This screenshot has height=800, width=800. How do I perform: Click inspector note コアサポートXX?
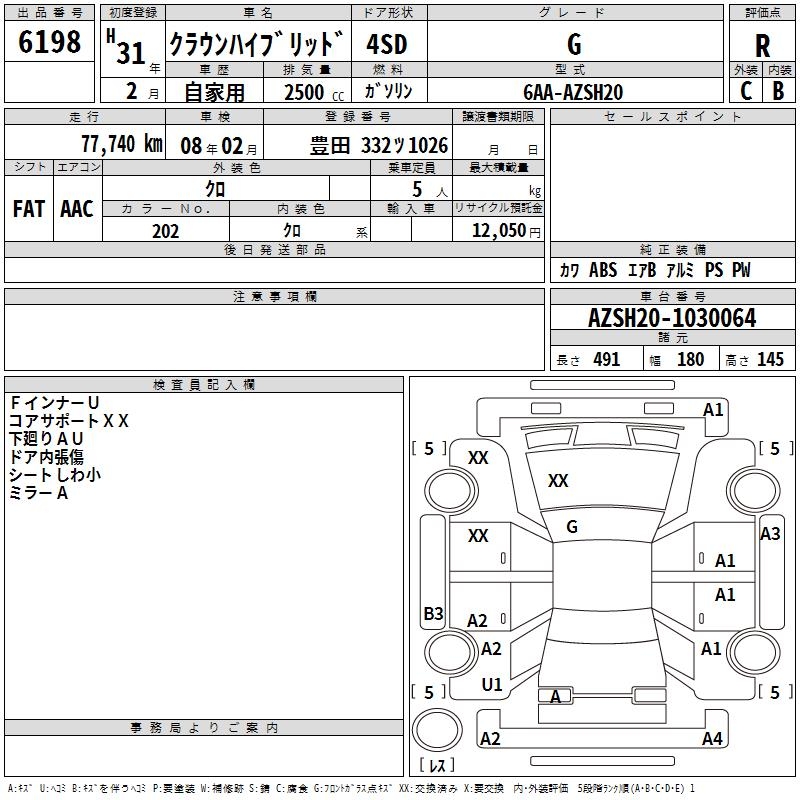69,421
